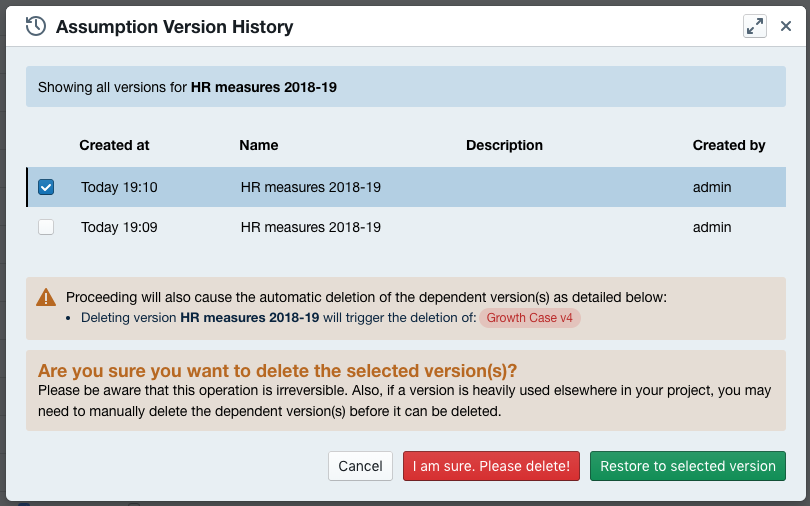The height and width of the screenshot is (506, 810).
Task: Click the Showing all versions info banner
Action: pos(405,87)
